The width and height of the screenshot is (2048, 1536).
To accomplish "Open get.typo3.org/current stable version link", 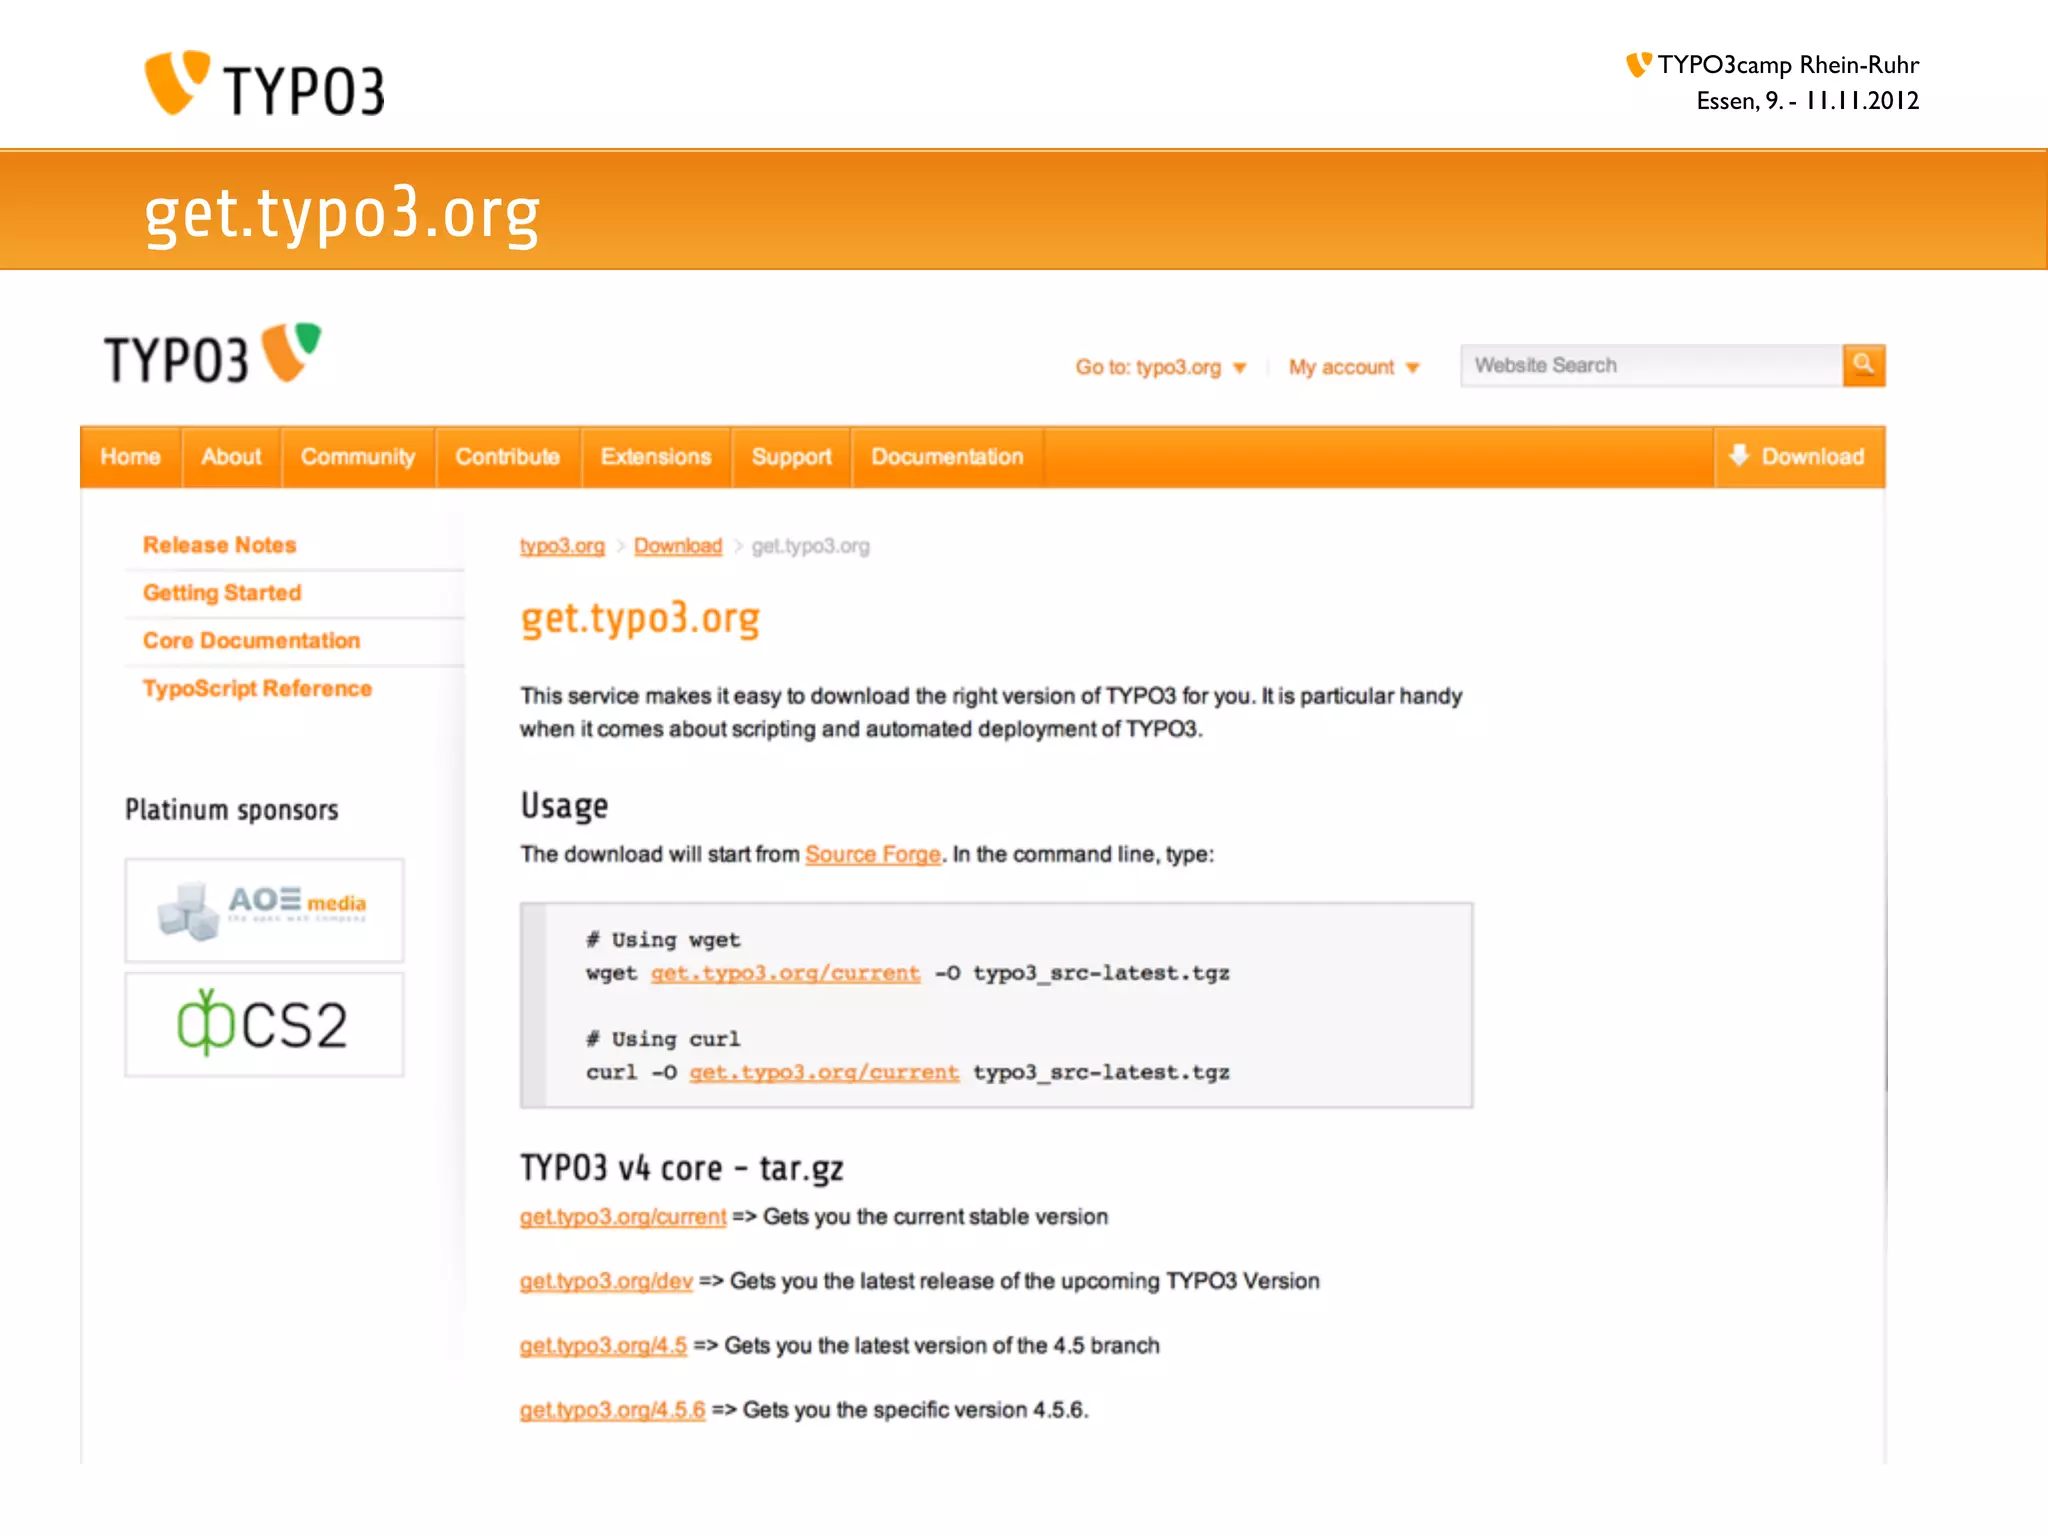I will click(x=623, y=1217).
